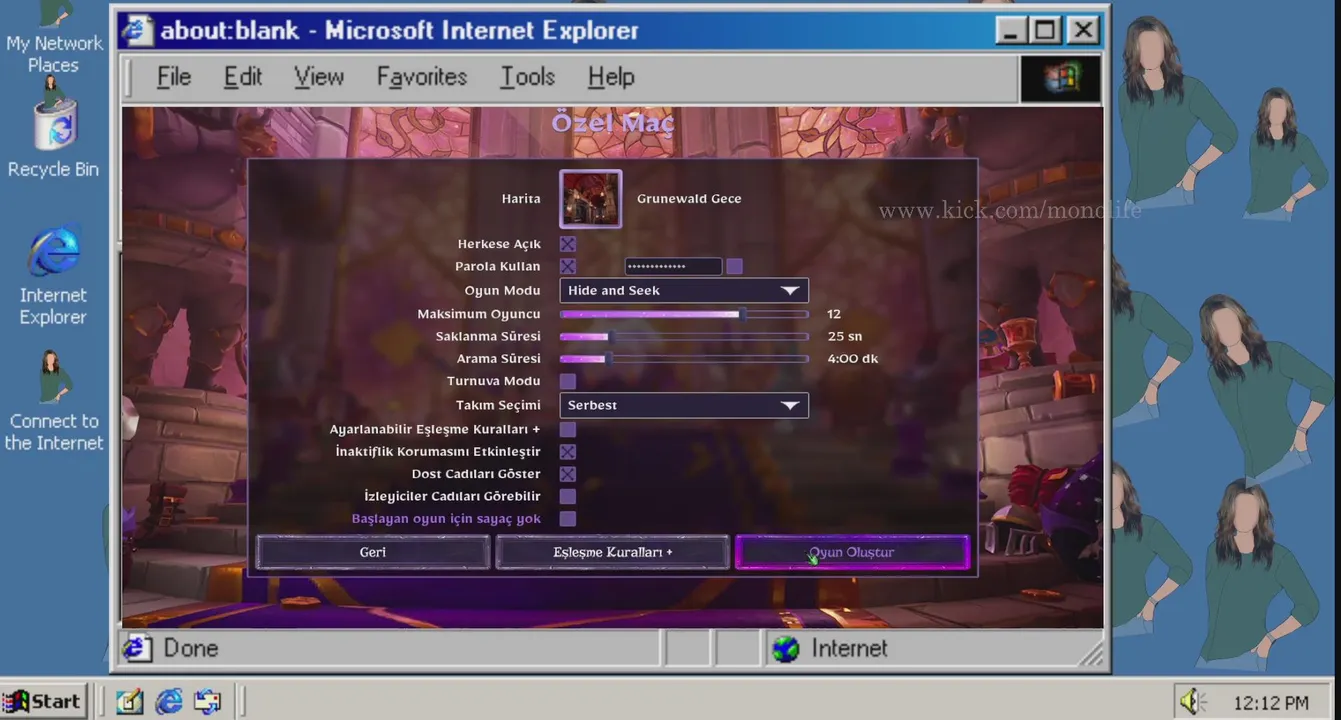Screen dimensions: 1341x720
Task: Launch Internet Explorer from desktop icon
Action: pos(53,275)
